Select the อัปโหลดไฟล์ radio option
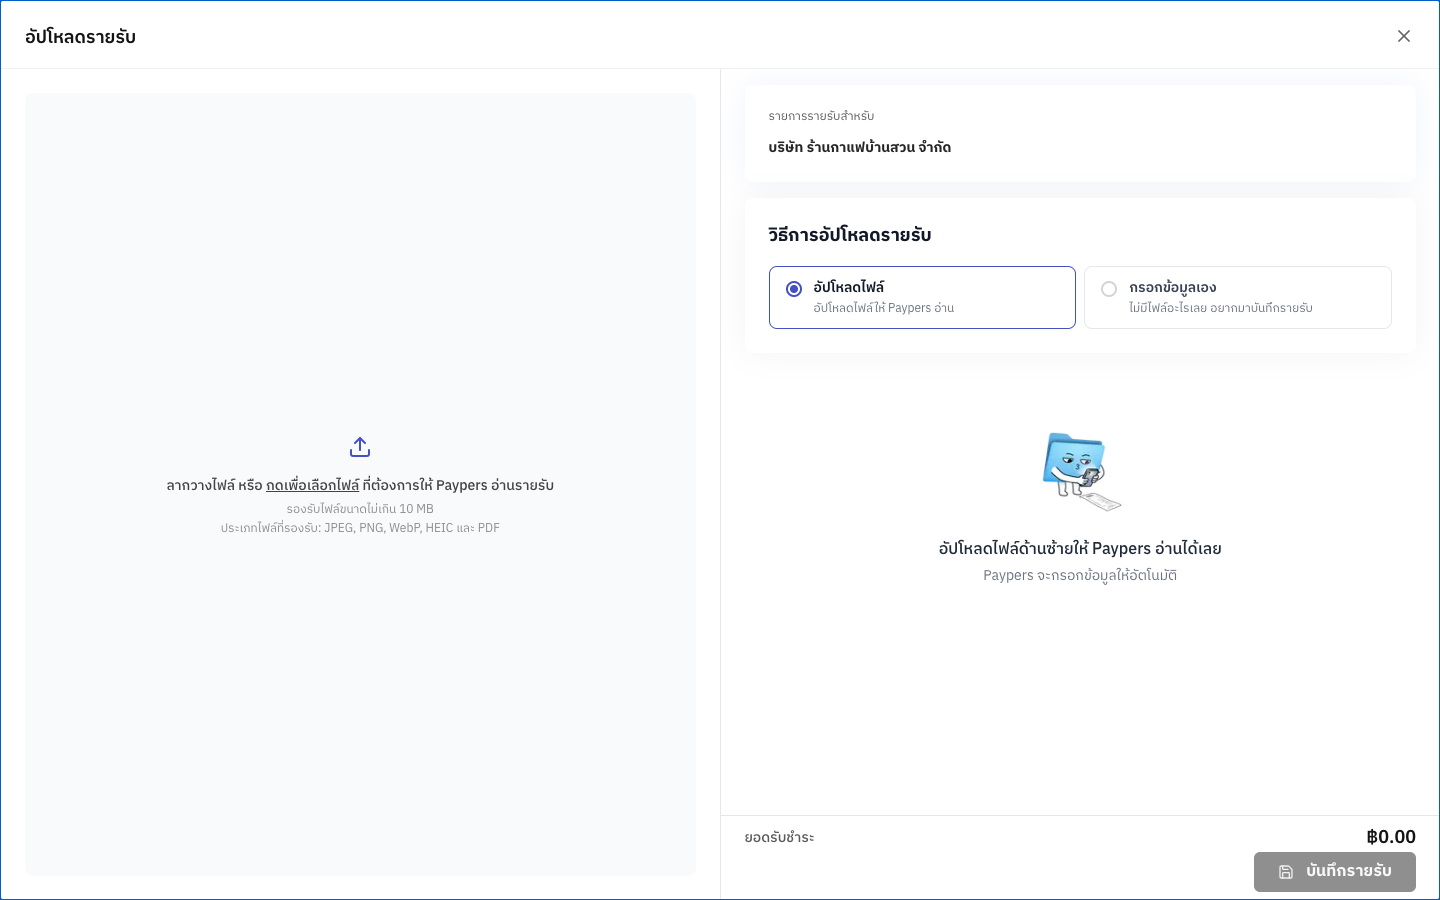The image size is (1440, 900). (x=922, y=297)
